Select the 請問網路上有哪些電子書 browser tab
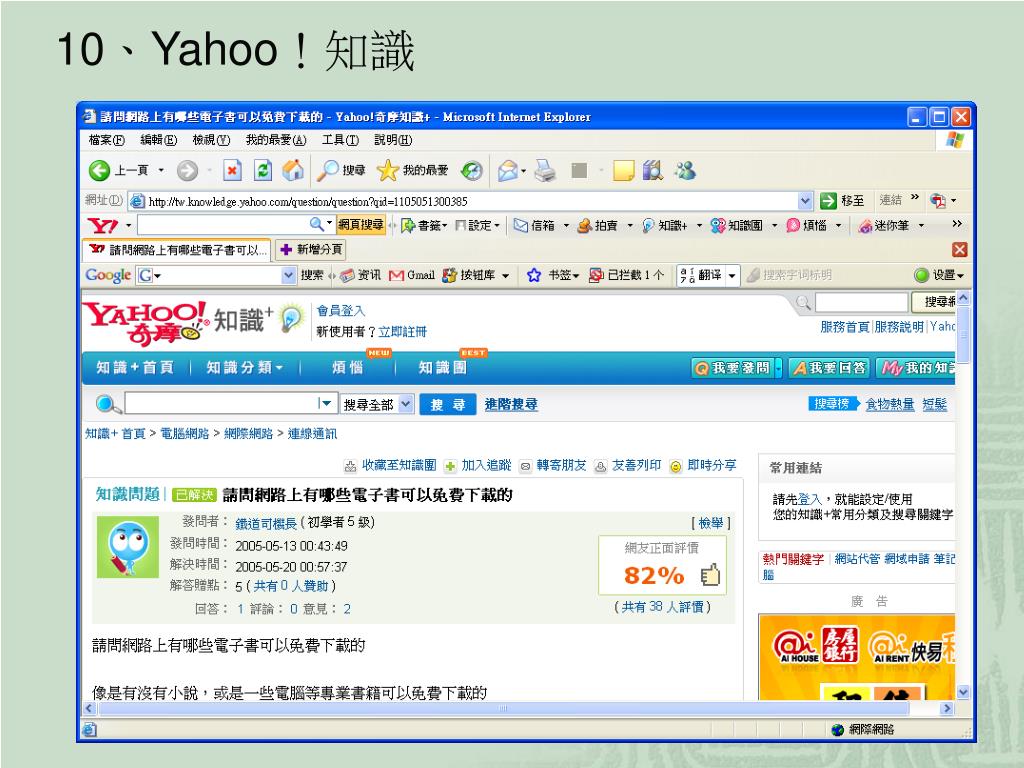The height and width of the screenshot is (768, 1024). (x=178, y=249)
